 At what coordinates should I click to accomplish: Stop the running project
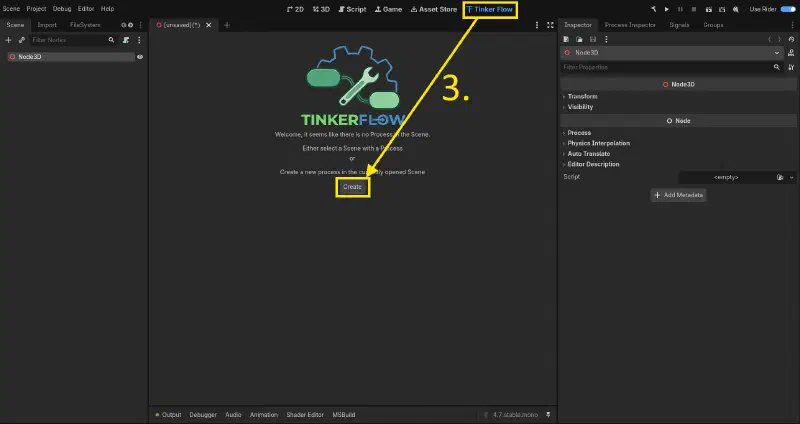(694, 9)
